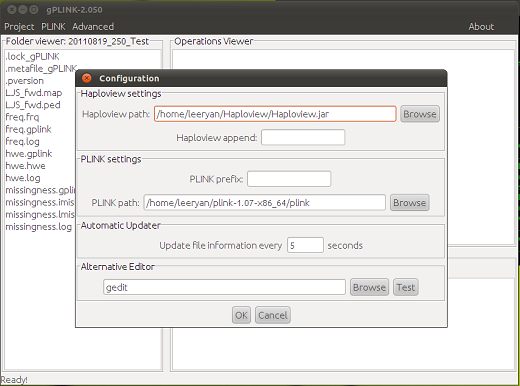Click the update interval seconds field
The height and width of the screenshot is (386, 520).
coord(305,245)
